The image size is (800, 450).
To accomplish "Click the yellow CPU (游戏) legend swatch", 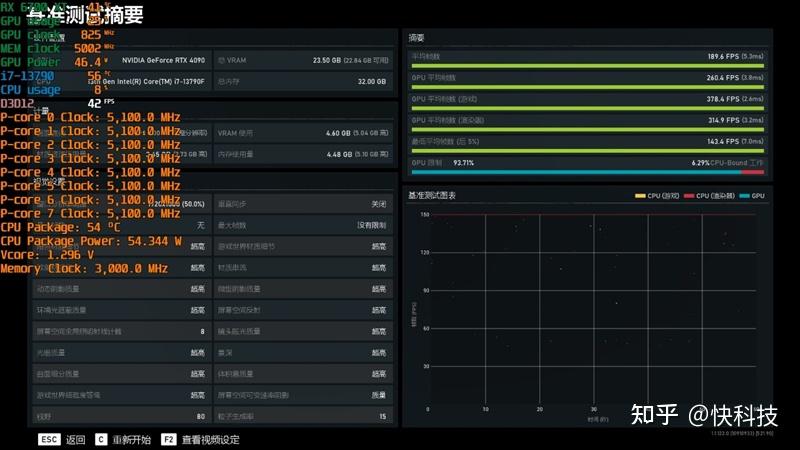I will 640,196.
